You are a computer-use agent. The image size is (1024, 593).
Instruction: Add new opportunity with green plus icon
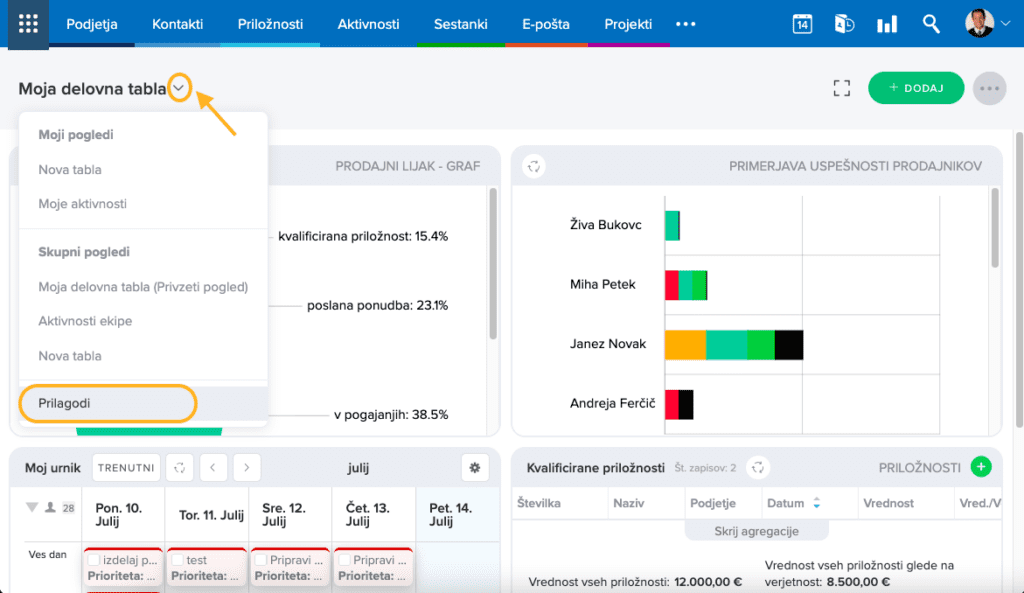click(981, 467)
